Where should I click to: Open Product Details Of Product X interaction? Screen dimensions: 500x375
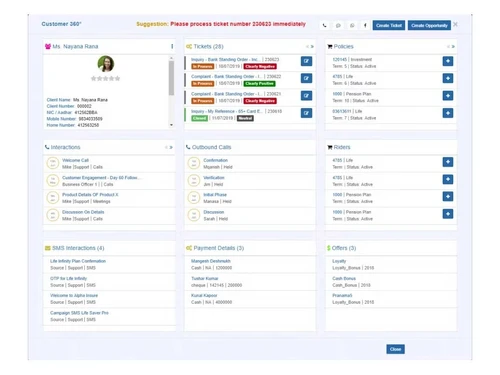tap(90, 195)
